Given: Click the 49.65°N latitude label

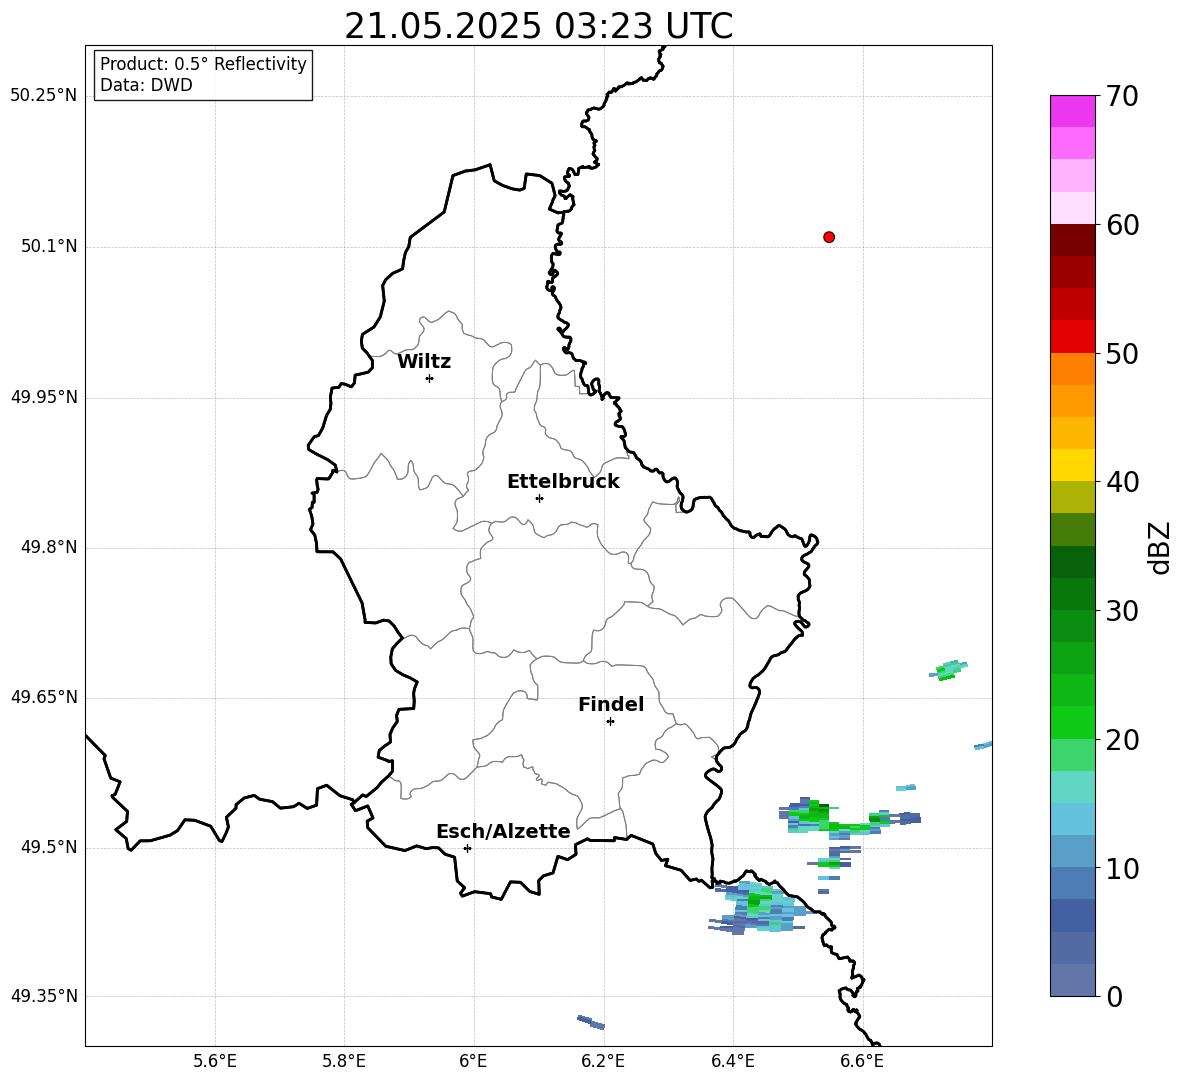Looking at the screenshot, I should pos(44,697).
